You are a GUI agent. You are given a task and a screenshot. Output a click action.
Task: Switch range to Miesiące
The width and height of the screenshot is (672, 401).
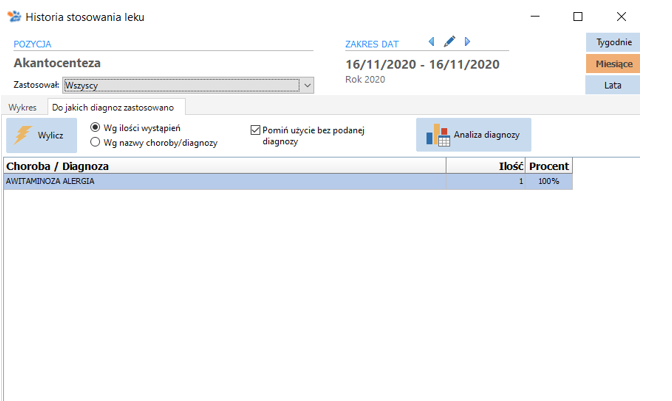click(613, 64)
